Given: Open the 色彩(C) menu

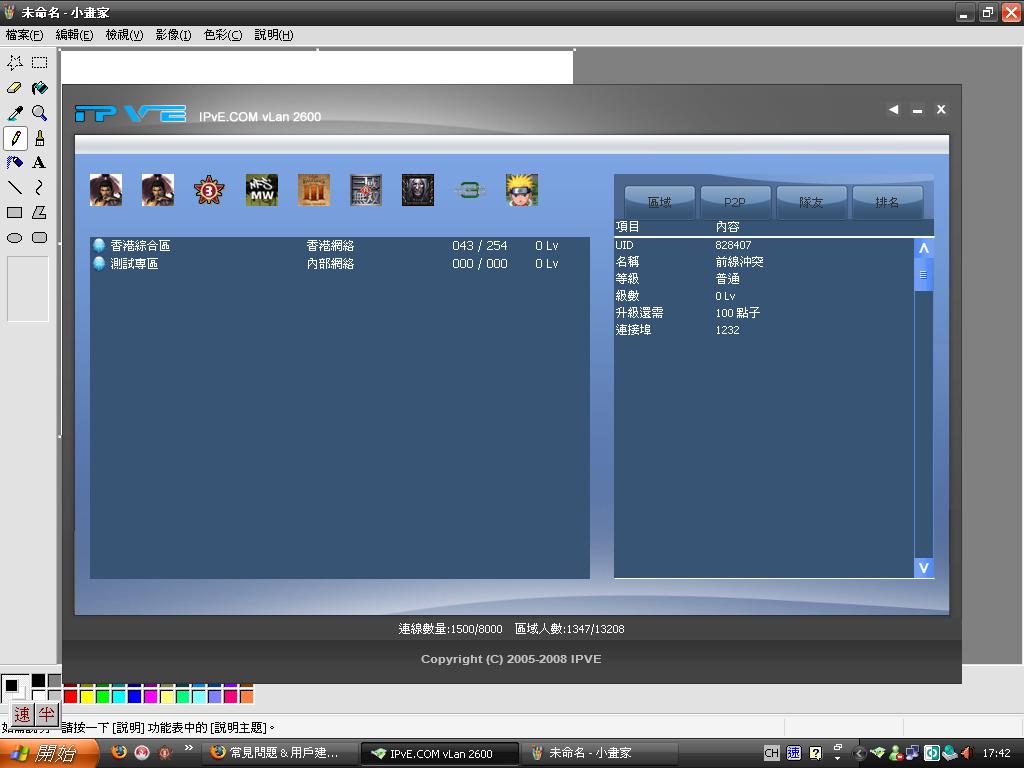Looking at the screenshot, I should [x=222, y=35].
